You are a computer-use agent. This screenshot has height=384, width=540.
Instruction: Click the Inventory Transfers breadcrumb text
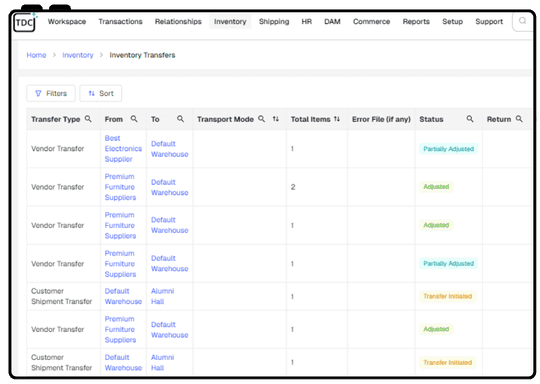point(142,55)
